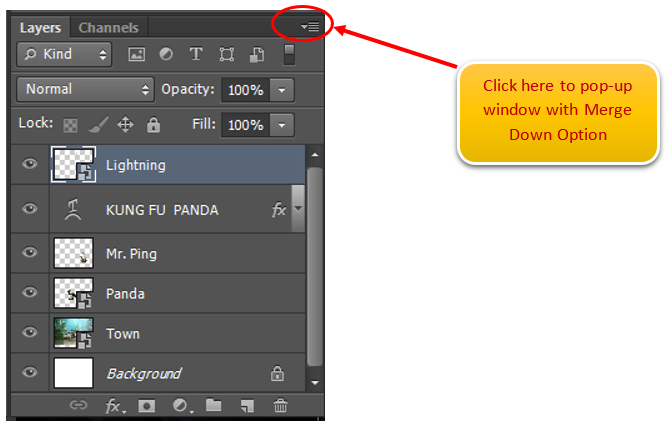Click the layers list scrollbar thumb
The height and width of the screenshot is (426, 669).
pyautogui.click(x=315, y=267)
